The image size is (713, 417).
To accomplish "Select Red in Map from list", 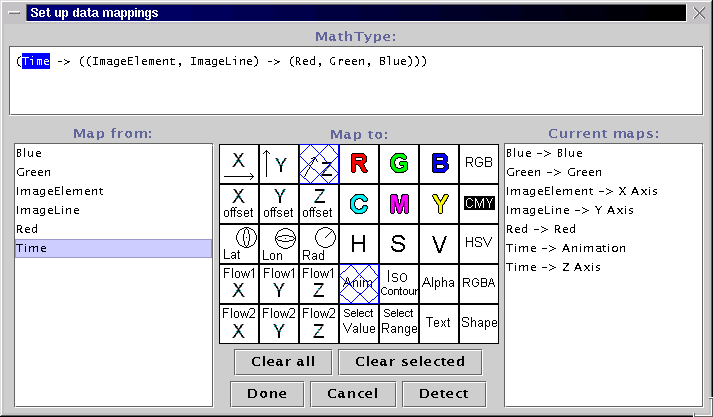I will [113, 230].
